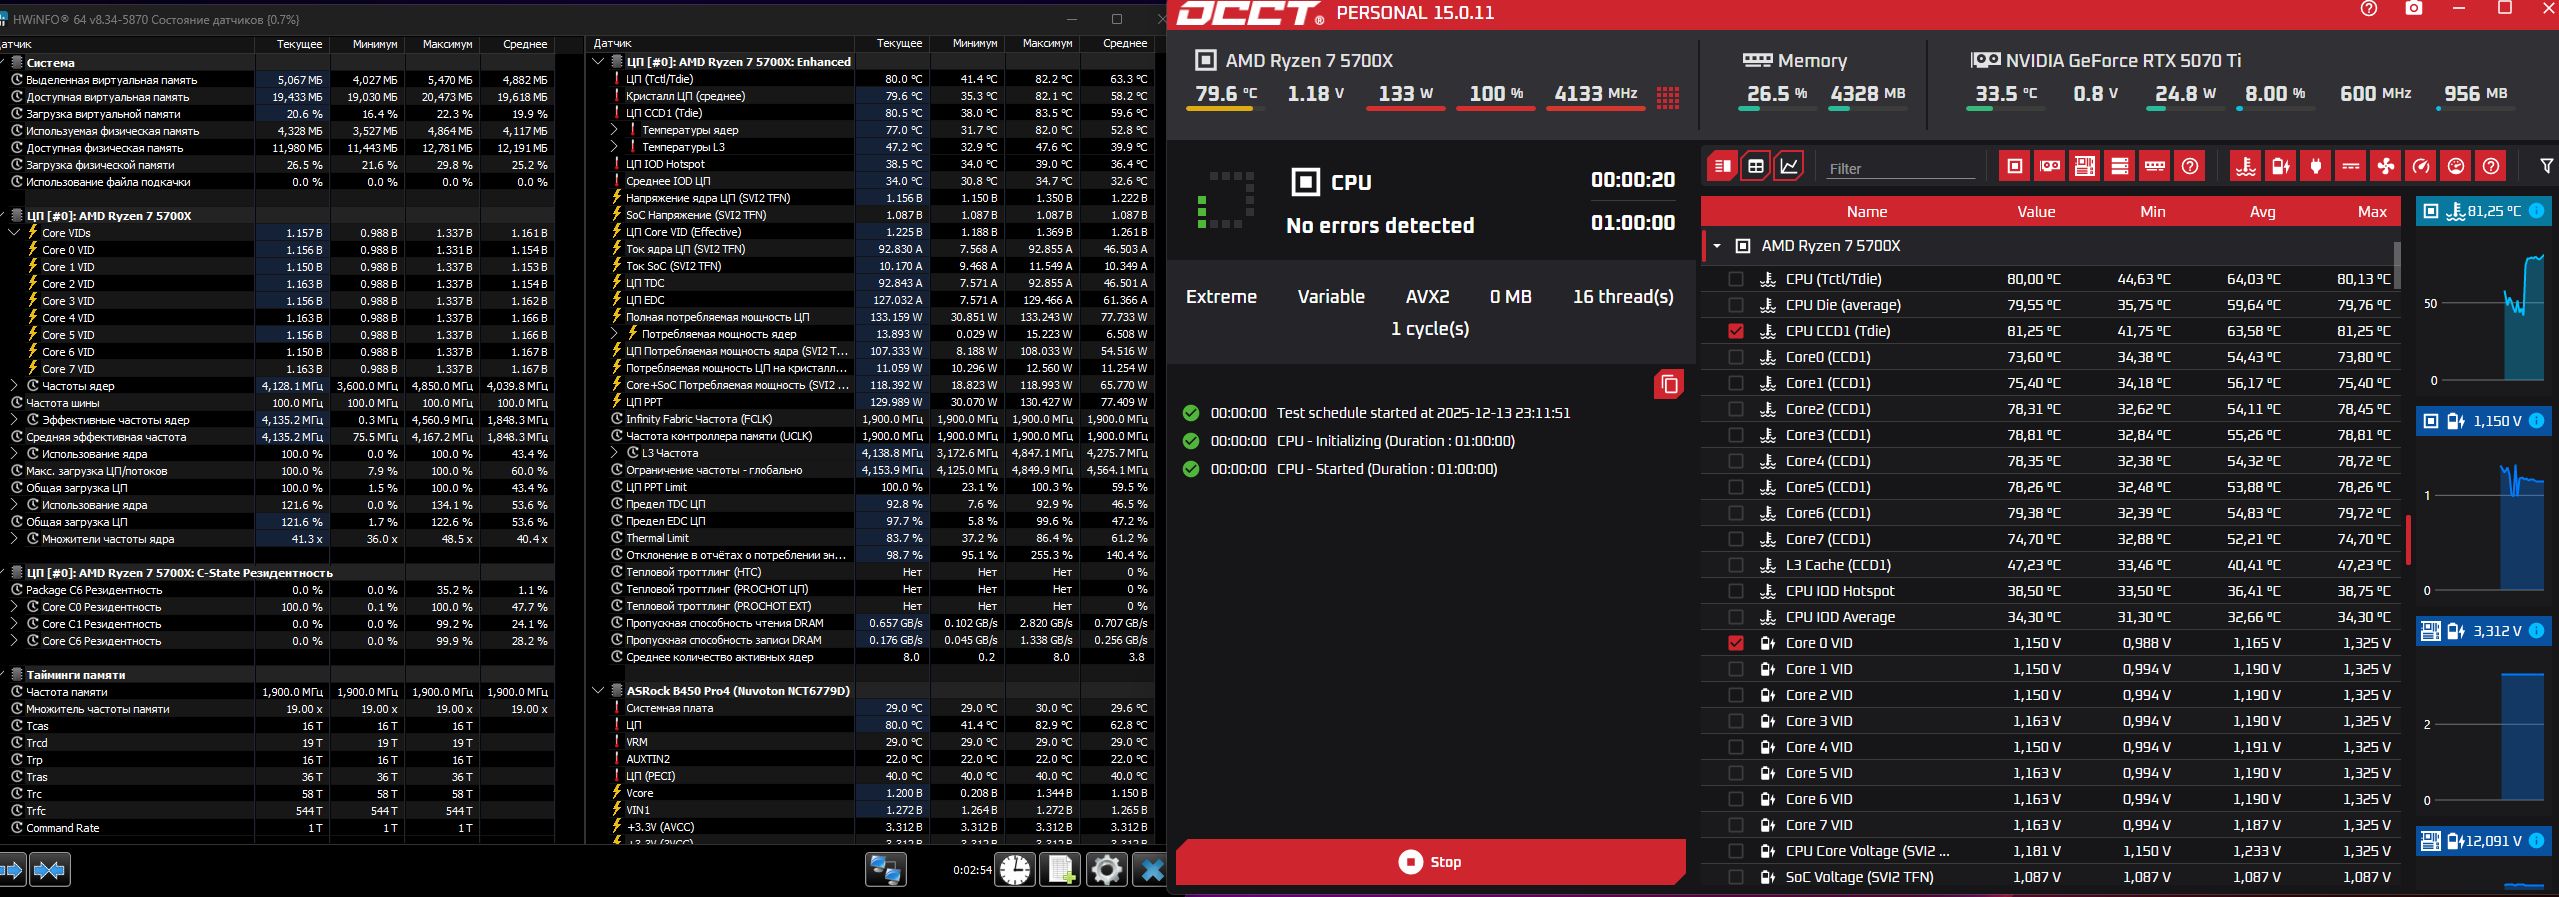Select the 1,150 V graph header

coord(2483,421)
